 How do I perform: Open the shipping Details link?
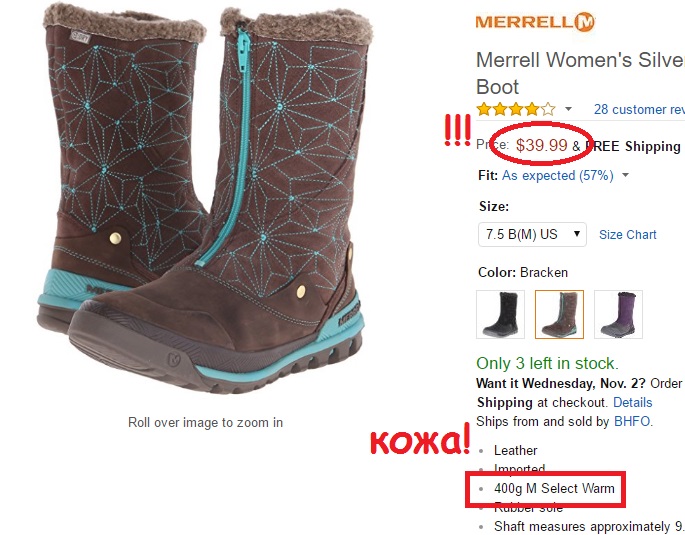[633, 402]
